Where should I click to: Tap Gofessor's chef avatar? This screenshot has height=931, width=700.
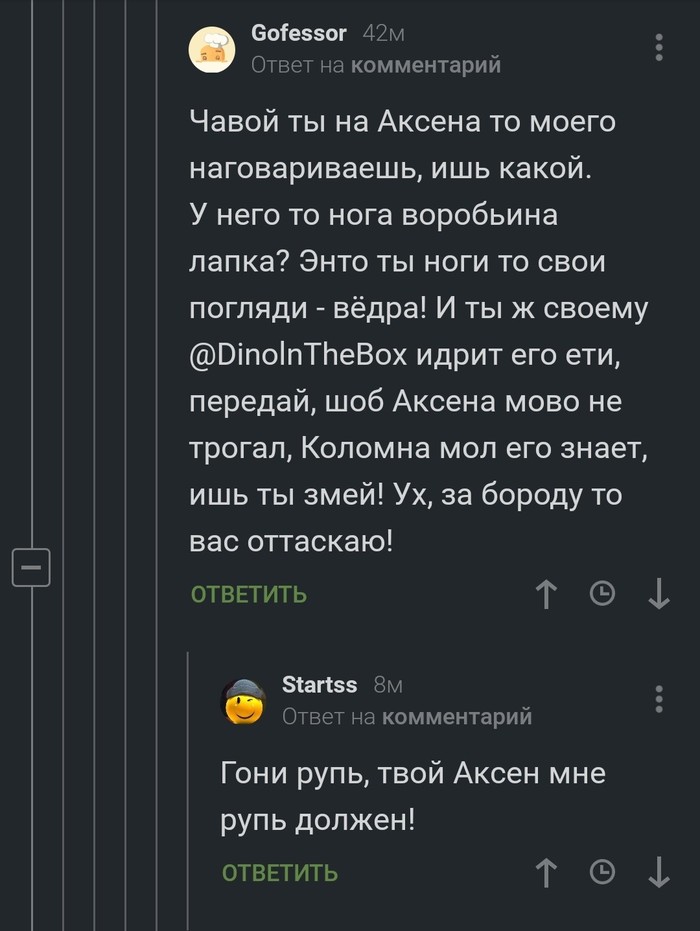pyautogui.click(x=212, y=47)
